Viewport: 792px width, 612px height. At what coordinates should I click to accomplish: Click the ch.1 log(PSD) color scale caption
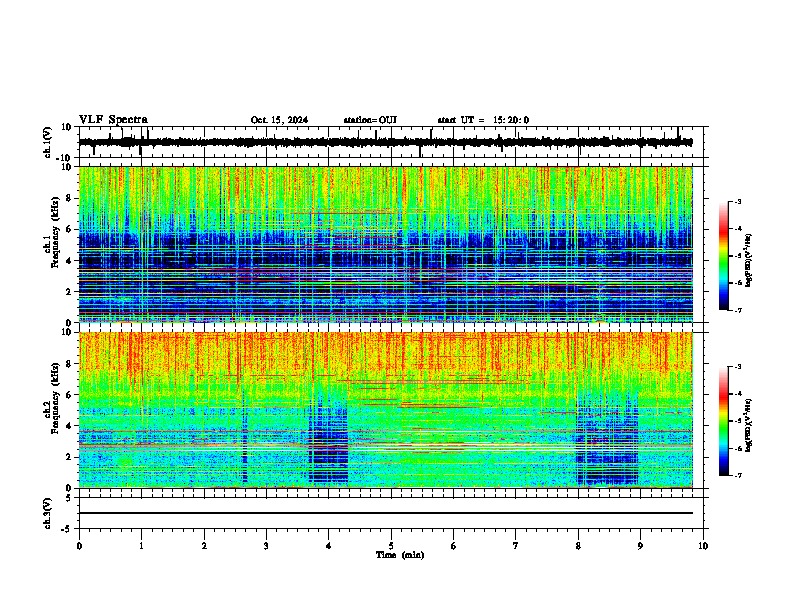pos(749,261)
